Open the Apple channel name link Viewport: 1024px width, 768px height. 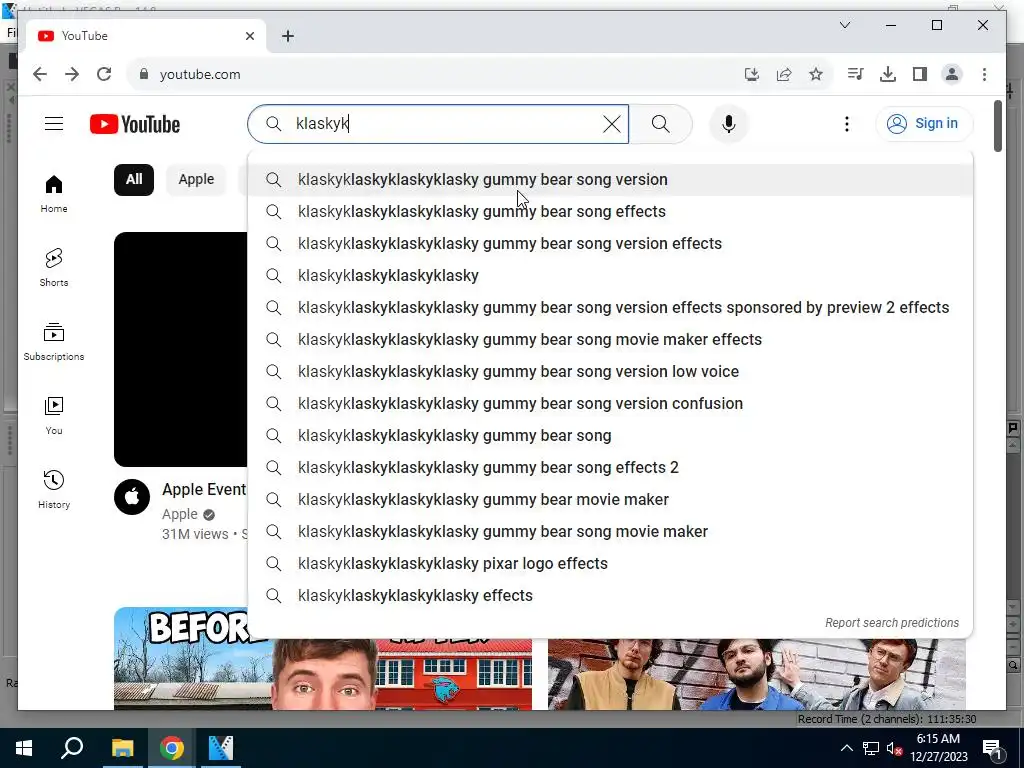click(x=180, y=515)
